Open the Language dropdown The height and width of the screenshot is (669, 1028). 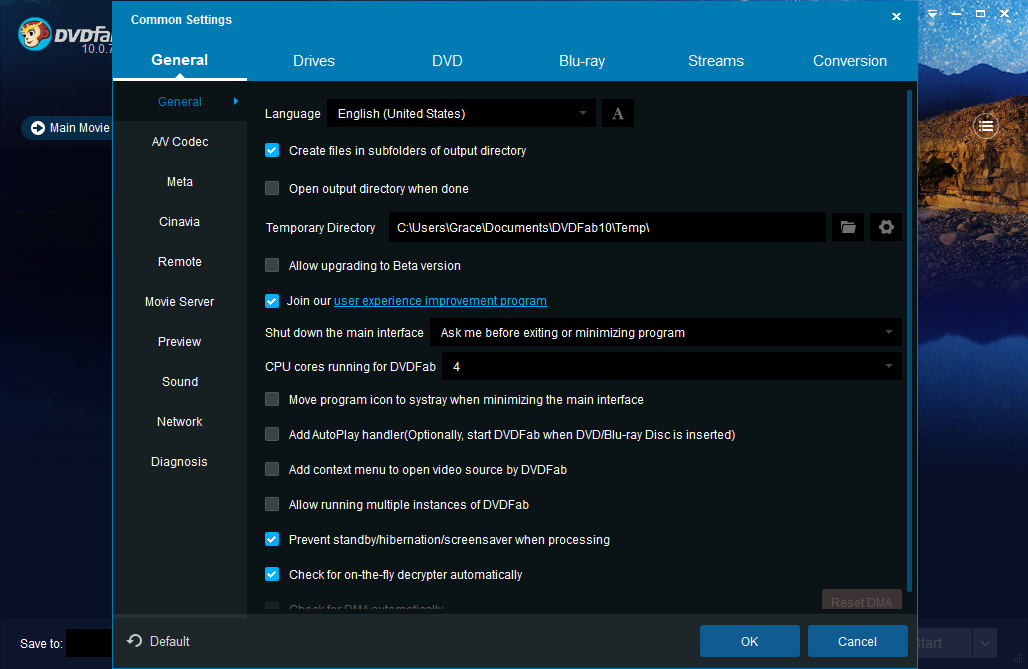[461, 113]
